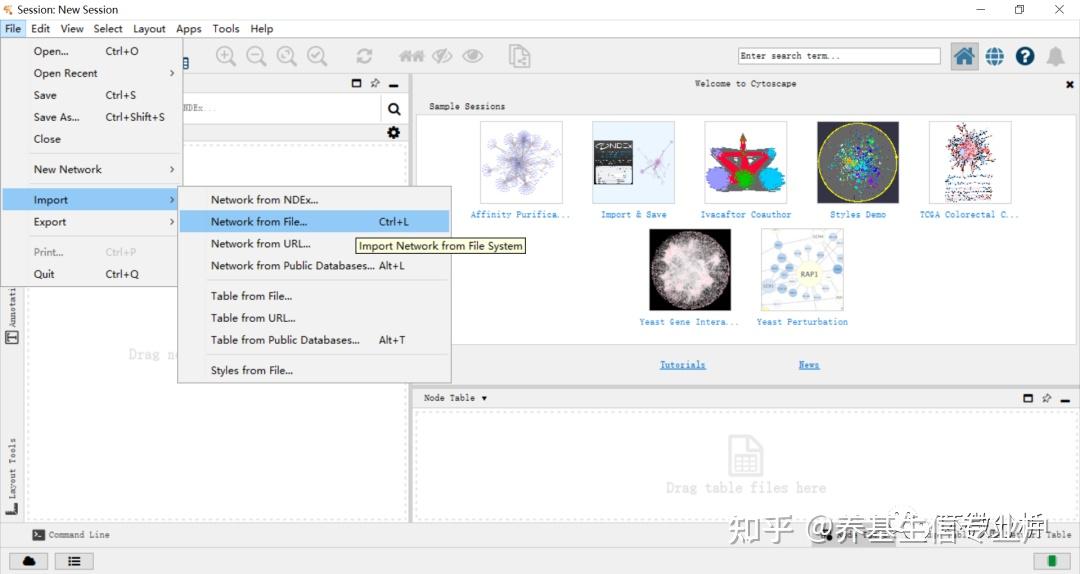
Task: Toggle the hide selected crossed-eye icon
Action: (x=442, y=56)
